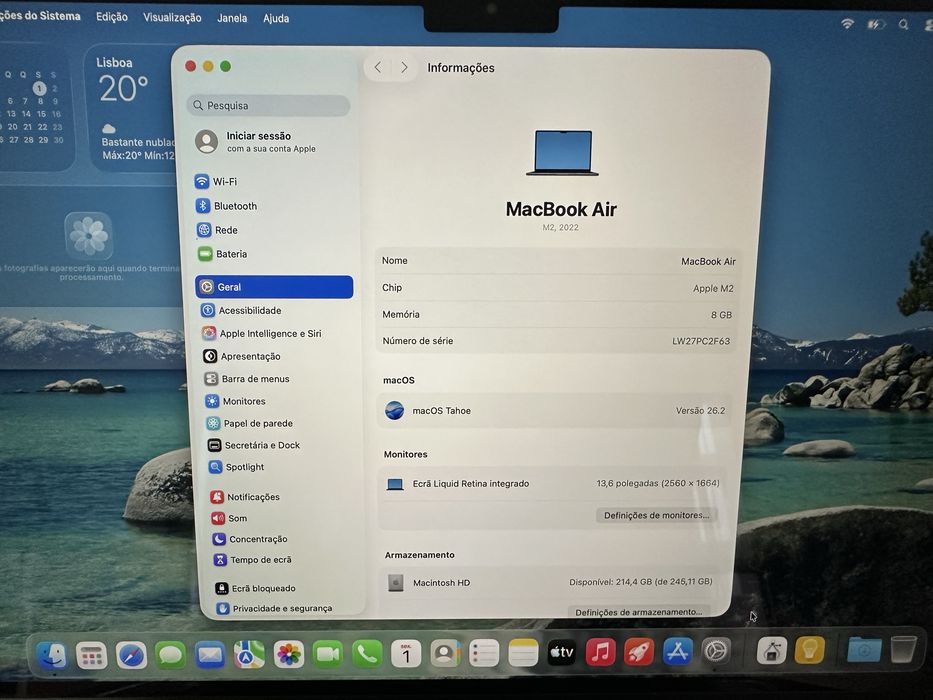Click Definições de monitores button

coord(656,515)
